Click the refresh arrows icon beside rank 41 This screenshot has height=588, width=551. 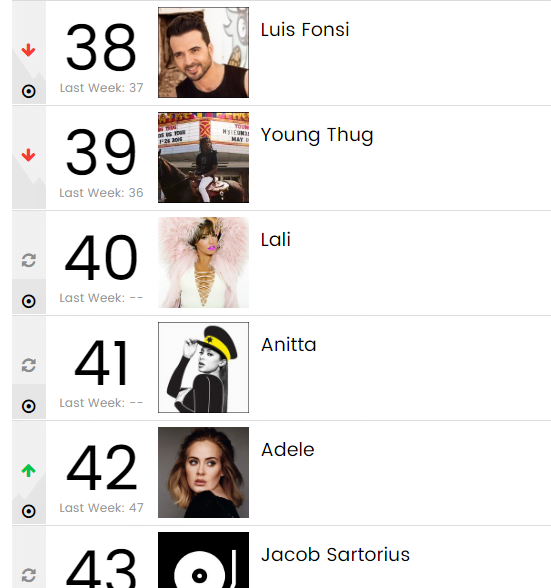(29, 365)
